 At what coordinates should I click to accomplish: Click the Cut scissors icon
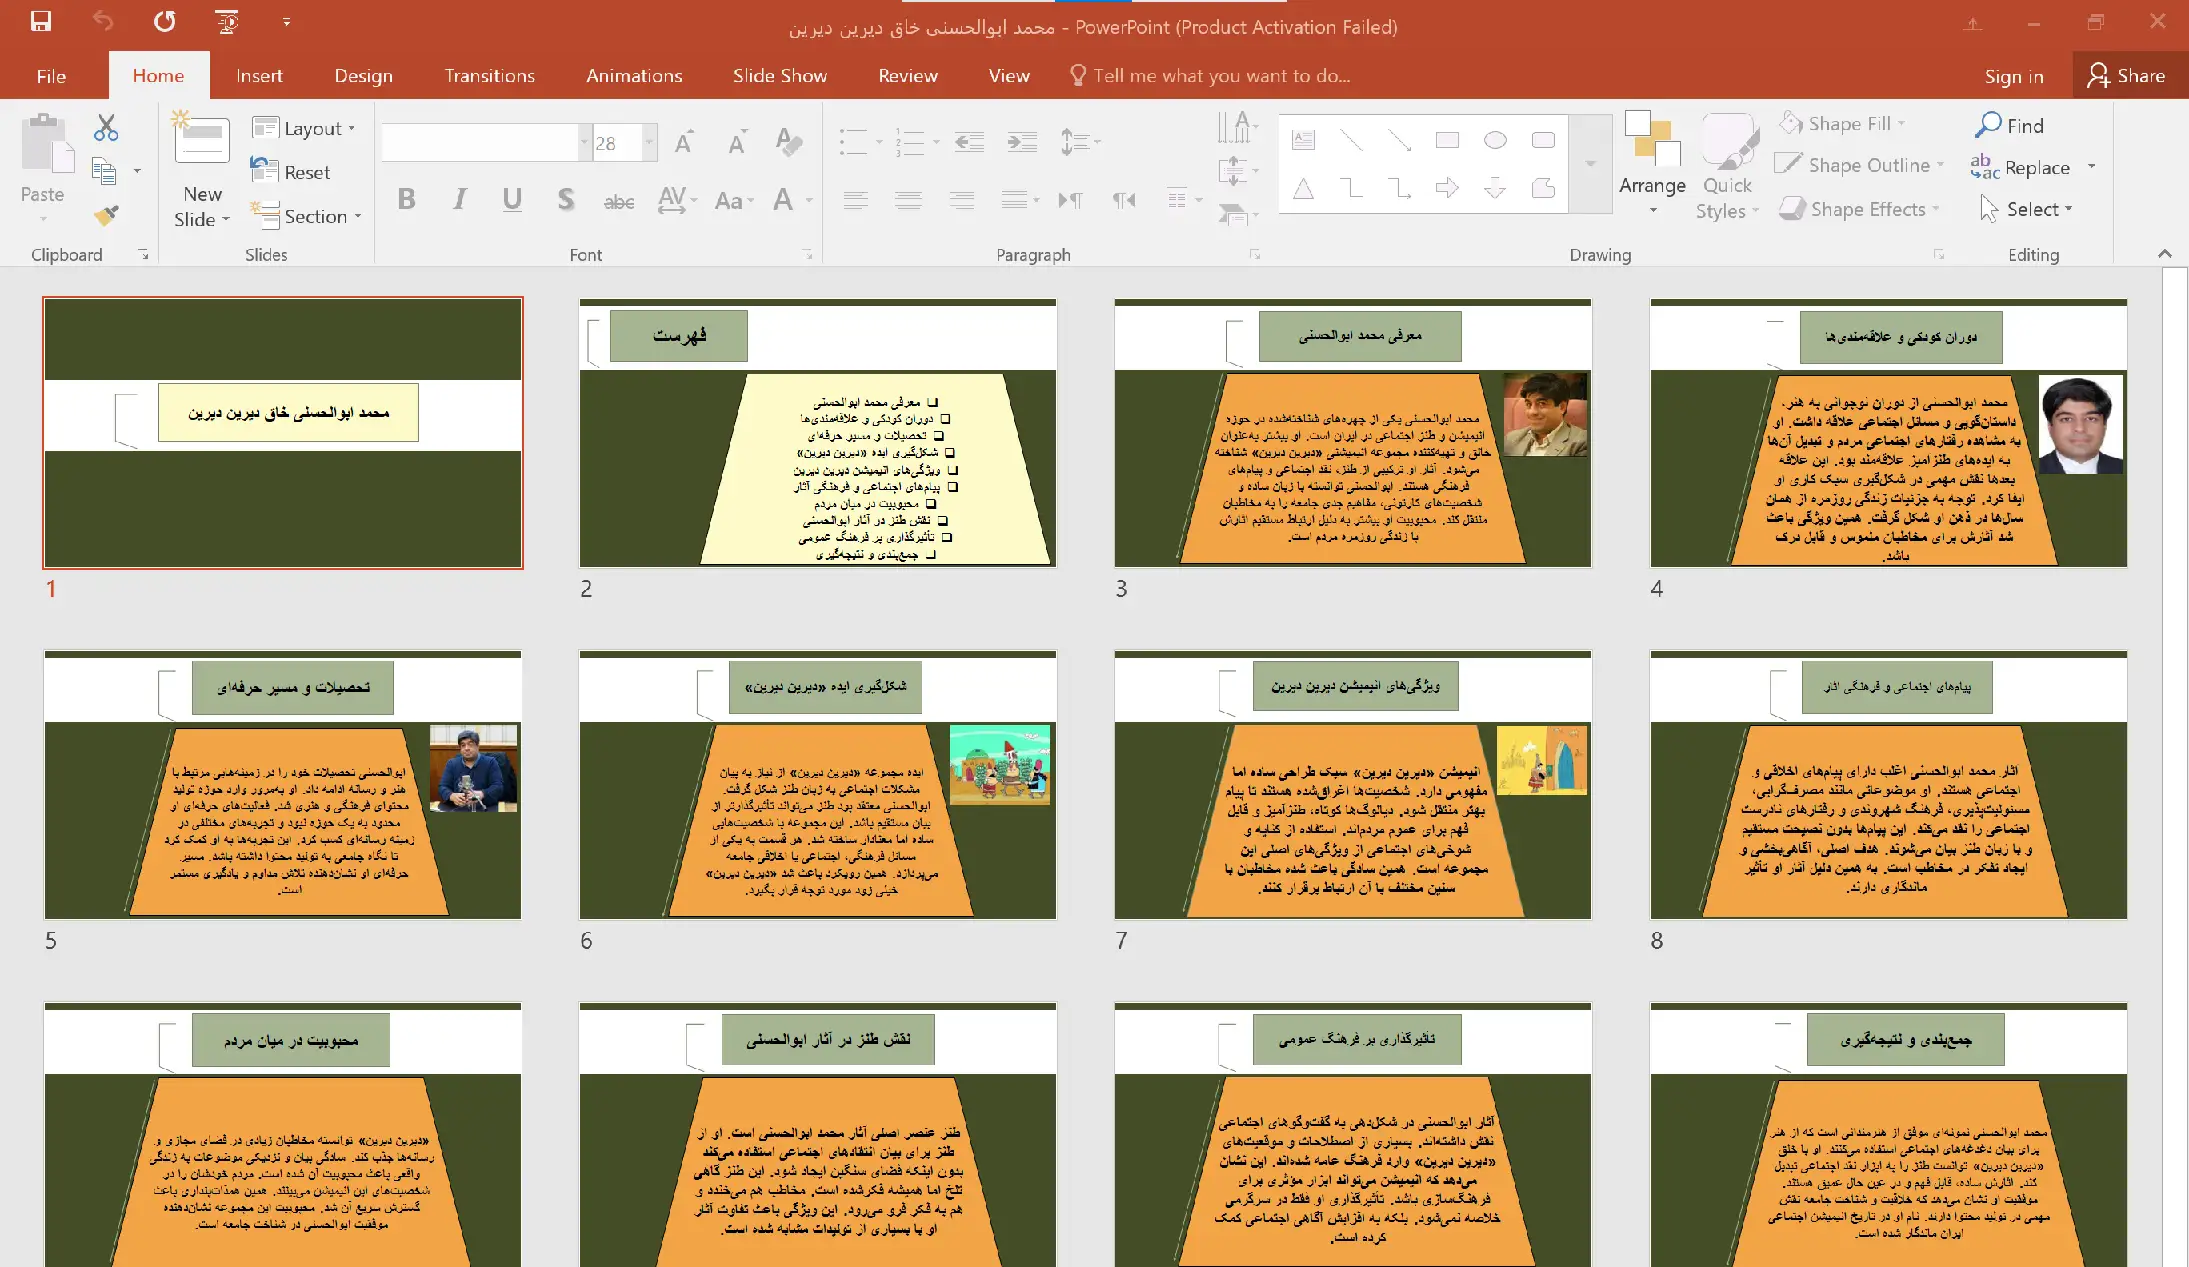click(106, 127)
